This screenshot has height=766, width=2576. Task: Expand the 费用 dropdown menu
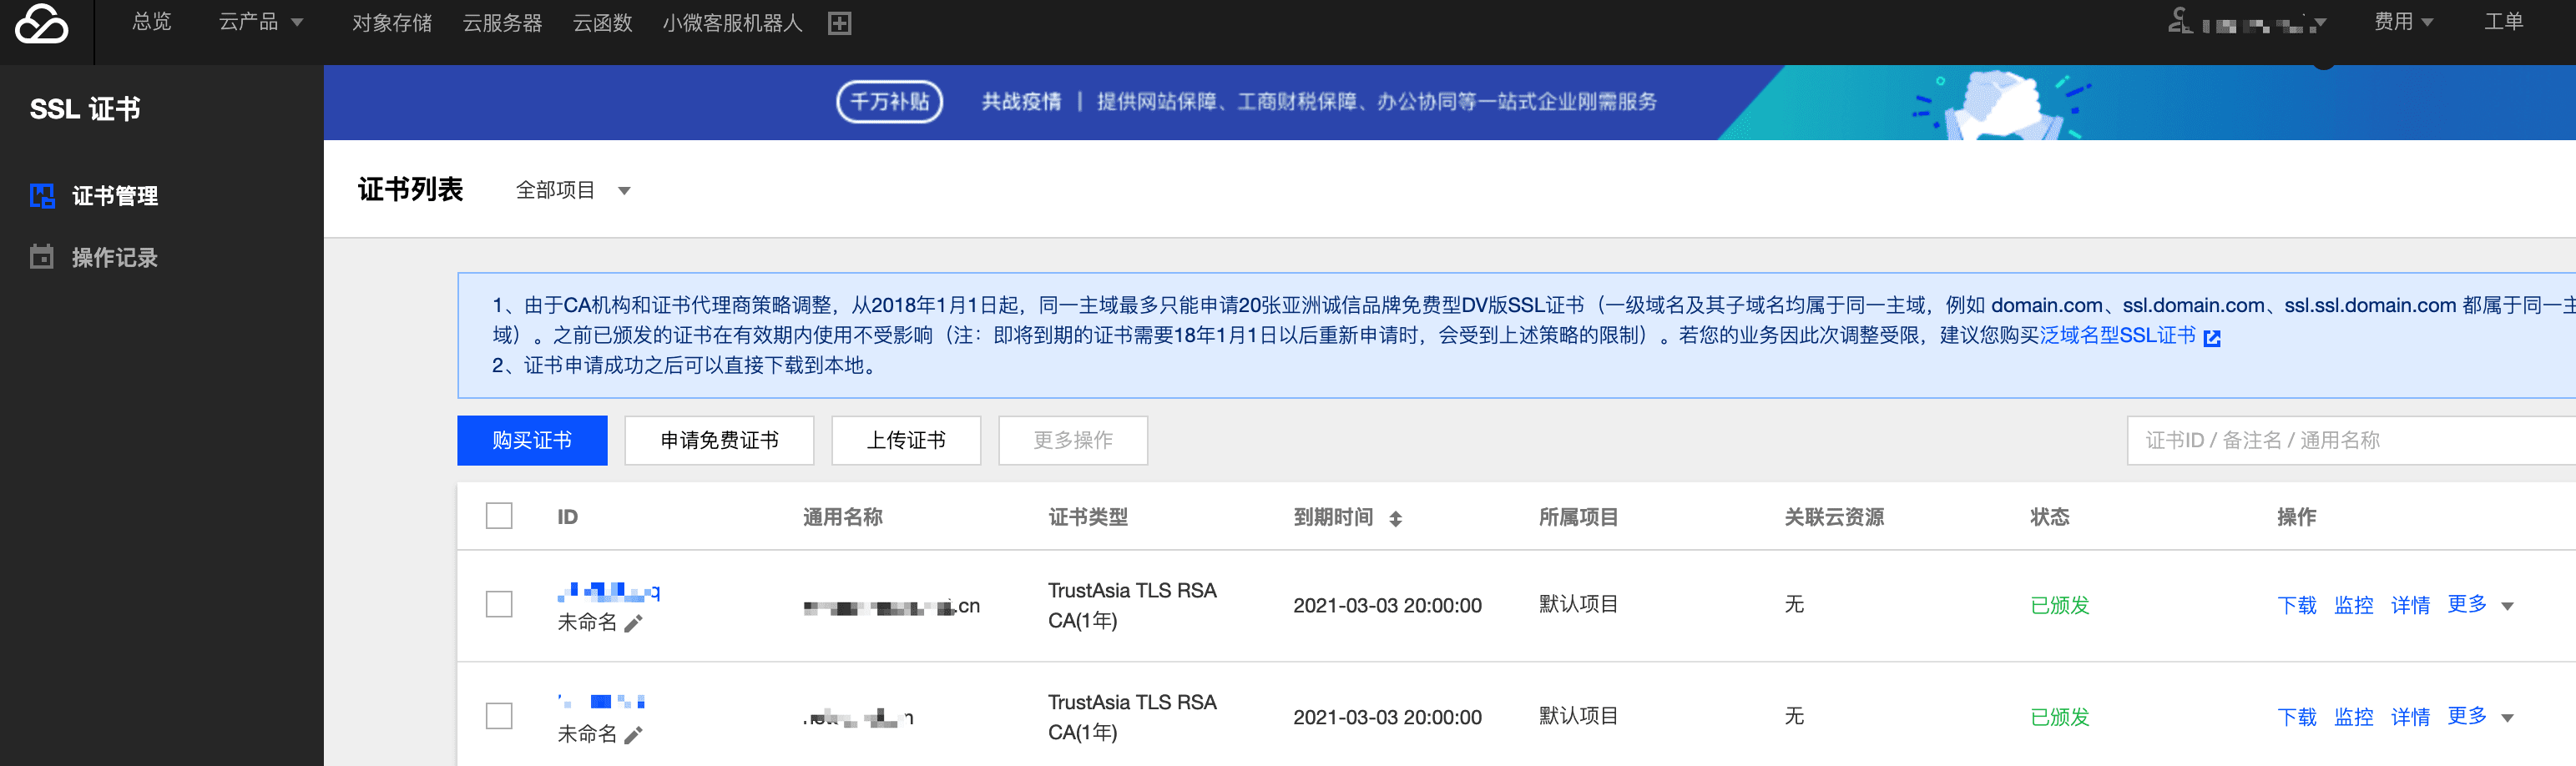tap(2404, 22)
